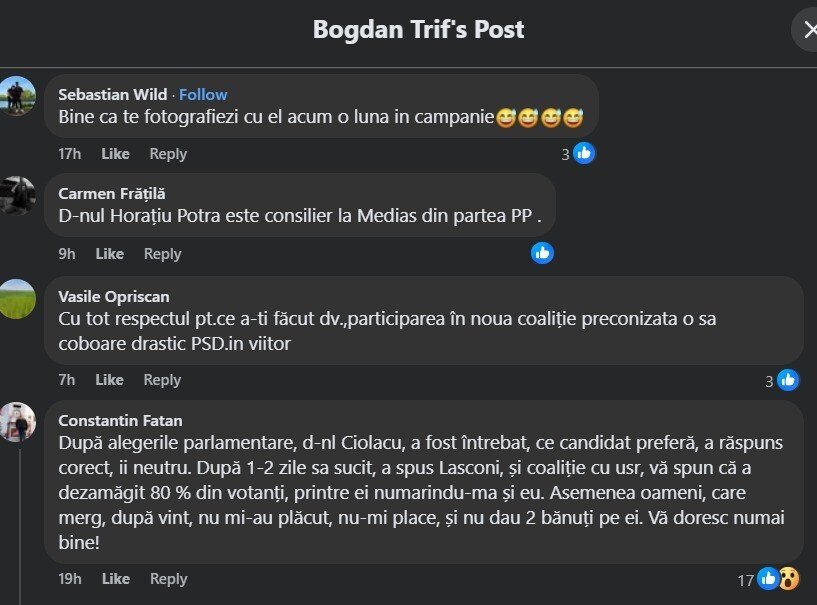Open Sebastian Wild's profile picture

pos(18,95)
